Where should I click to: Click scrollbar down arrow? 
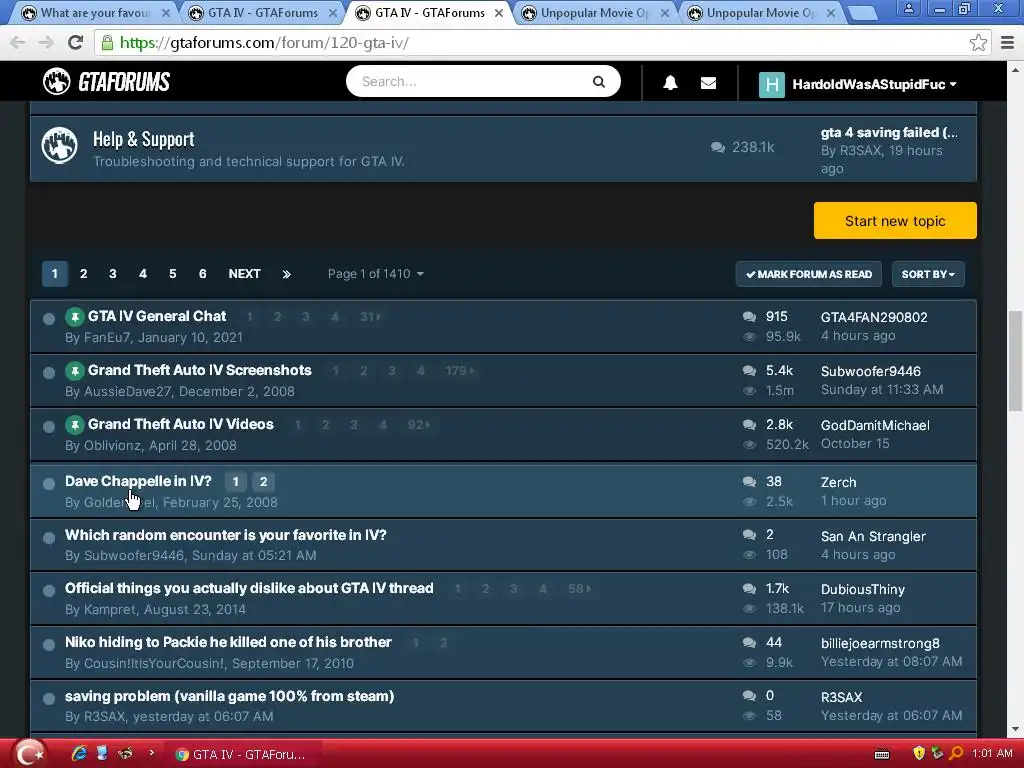[x=1015, y=729]
